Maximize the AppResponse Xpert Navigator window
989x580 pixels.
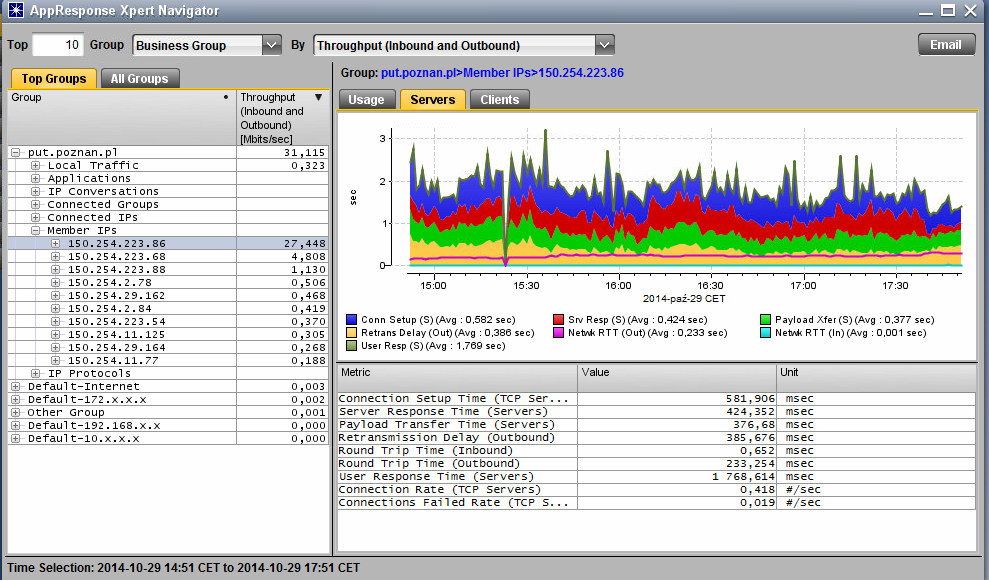click(947, 10)
